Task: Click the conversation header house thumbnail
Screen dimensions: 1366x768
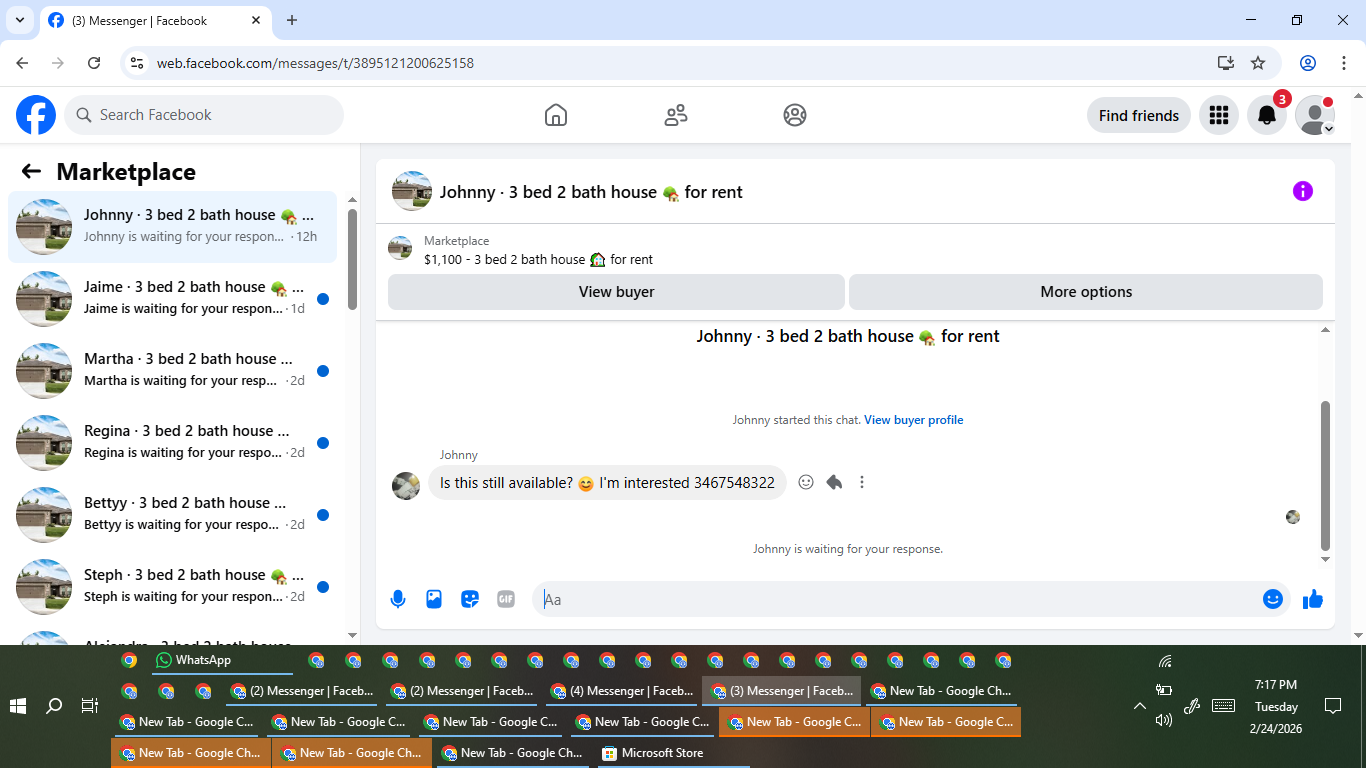Action: [x=412, y=191]
